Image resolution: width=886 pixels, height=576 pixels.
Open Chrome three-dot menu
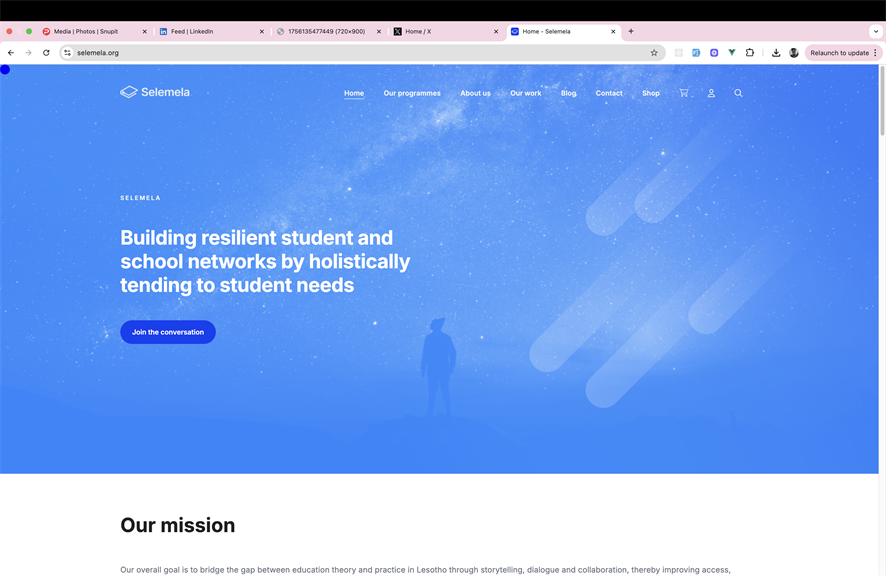point(875,53)
